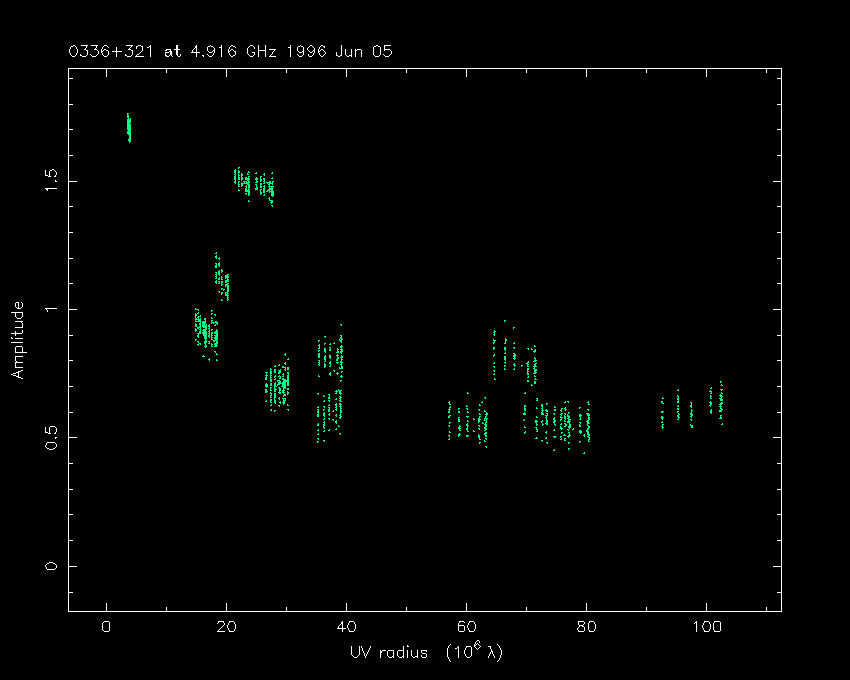The width and height of the screenshot is (850, 680).
Task: Select the isolated data cluster near amplitude 1.7
Action: [x=128, y=127]
